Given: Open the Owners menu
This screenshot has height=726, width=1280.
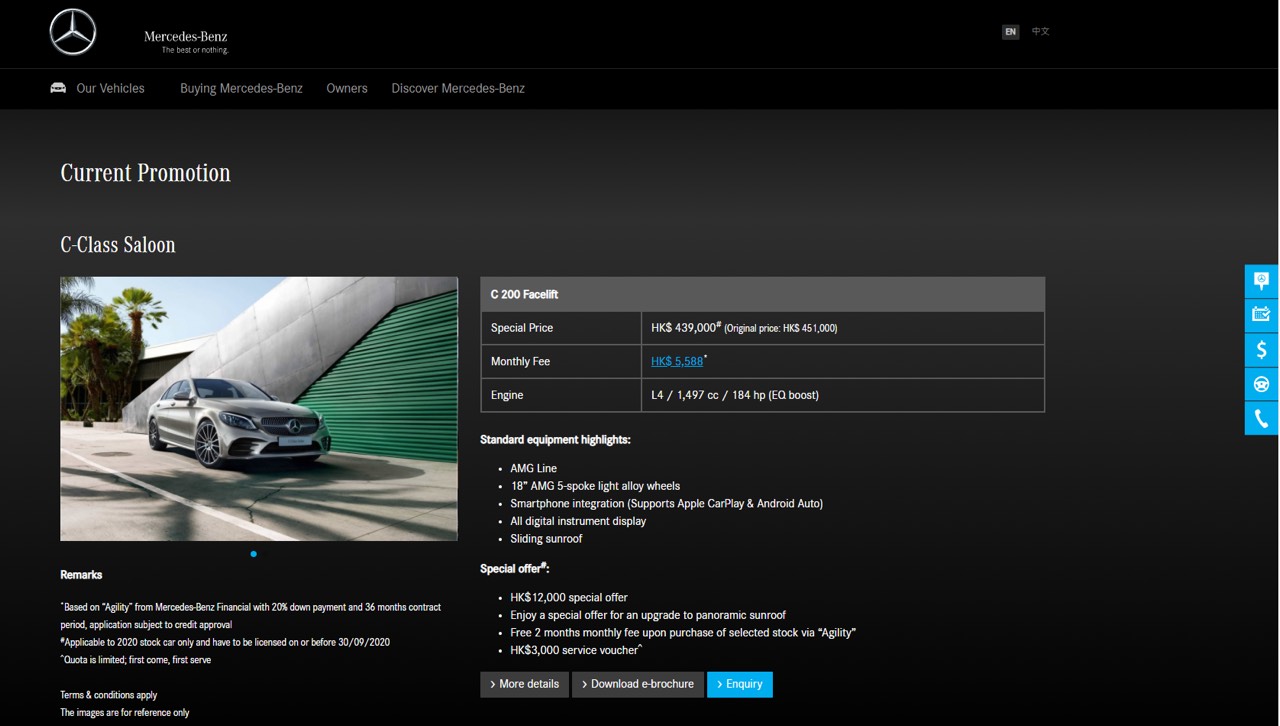Looking at the screenshot, I should click(x=347, y=88).
